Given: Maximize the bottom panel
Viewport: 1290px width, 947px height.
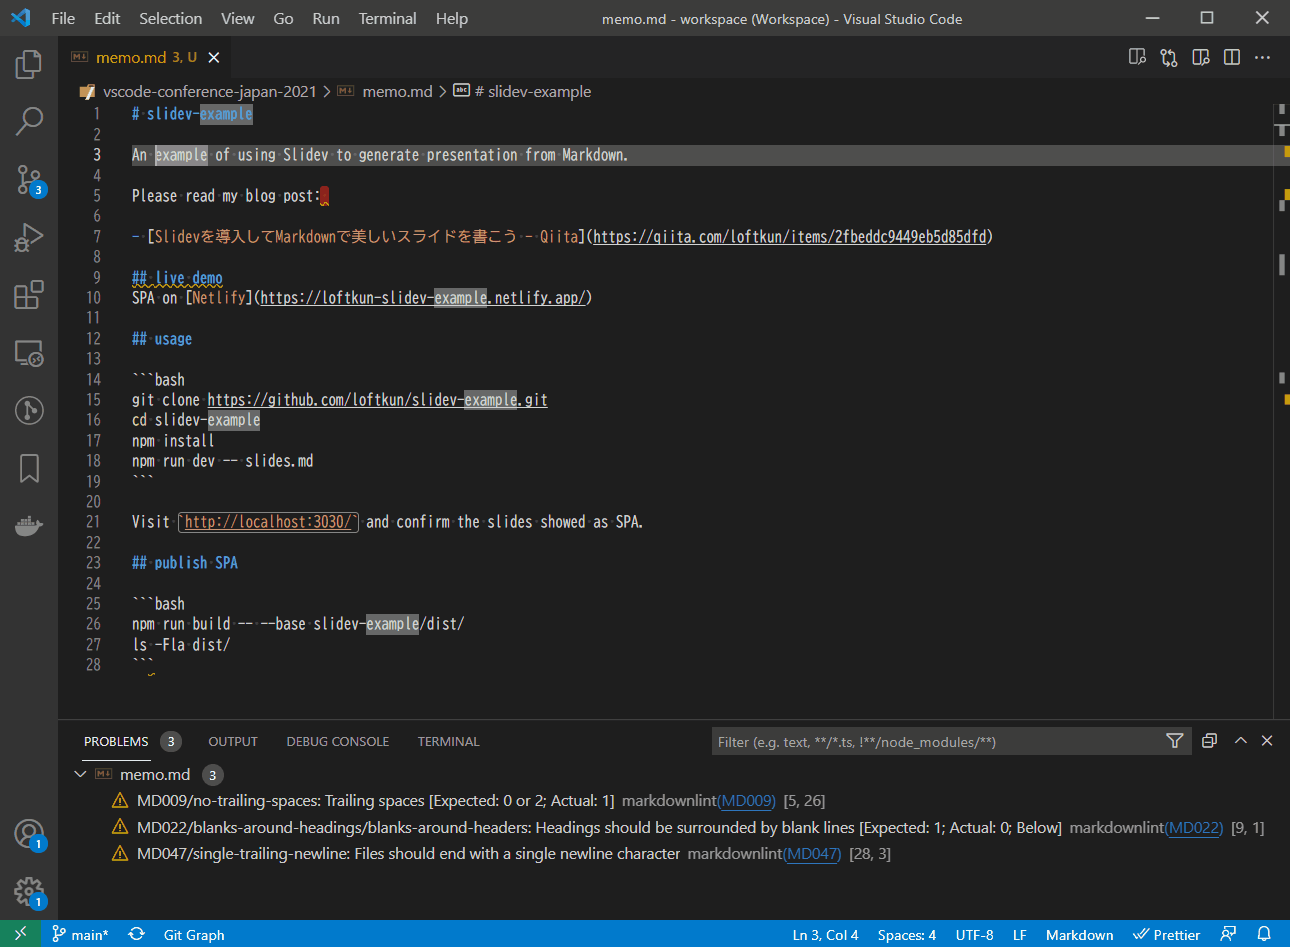Looking at the screenshot, I should (1240, 741).
